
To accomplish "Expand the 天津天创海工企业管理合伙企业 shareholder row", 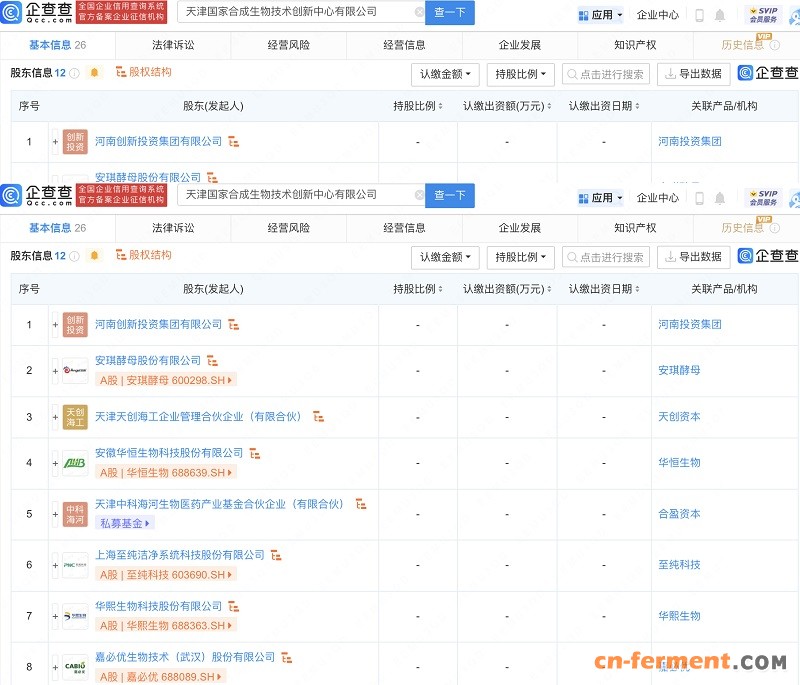I will coord(55,417).
